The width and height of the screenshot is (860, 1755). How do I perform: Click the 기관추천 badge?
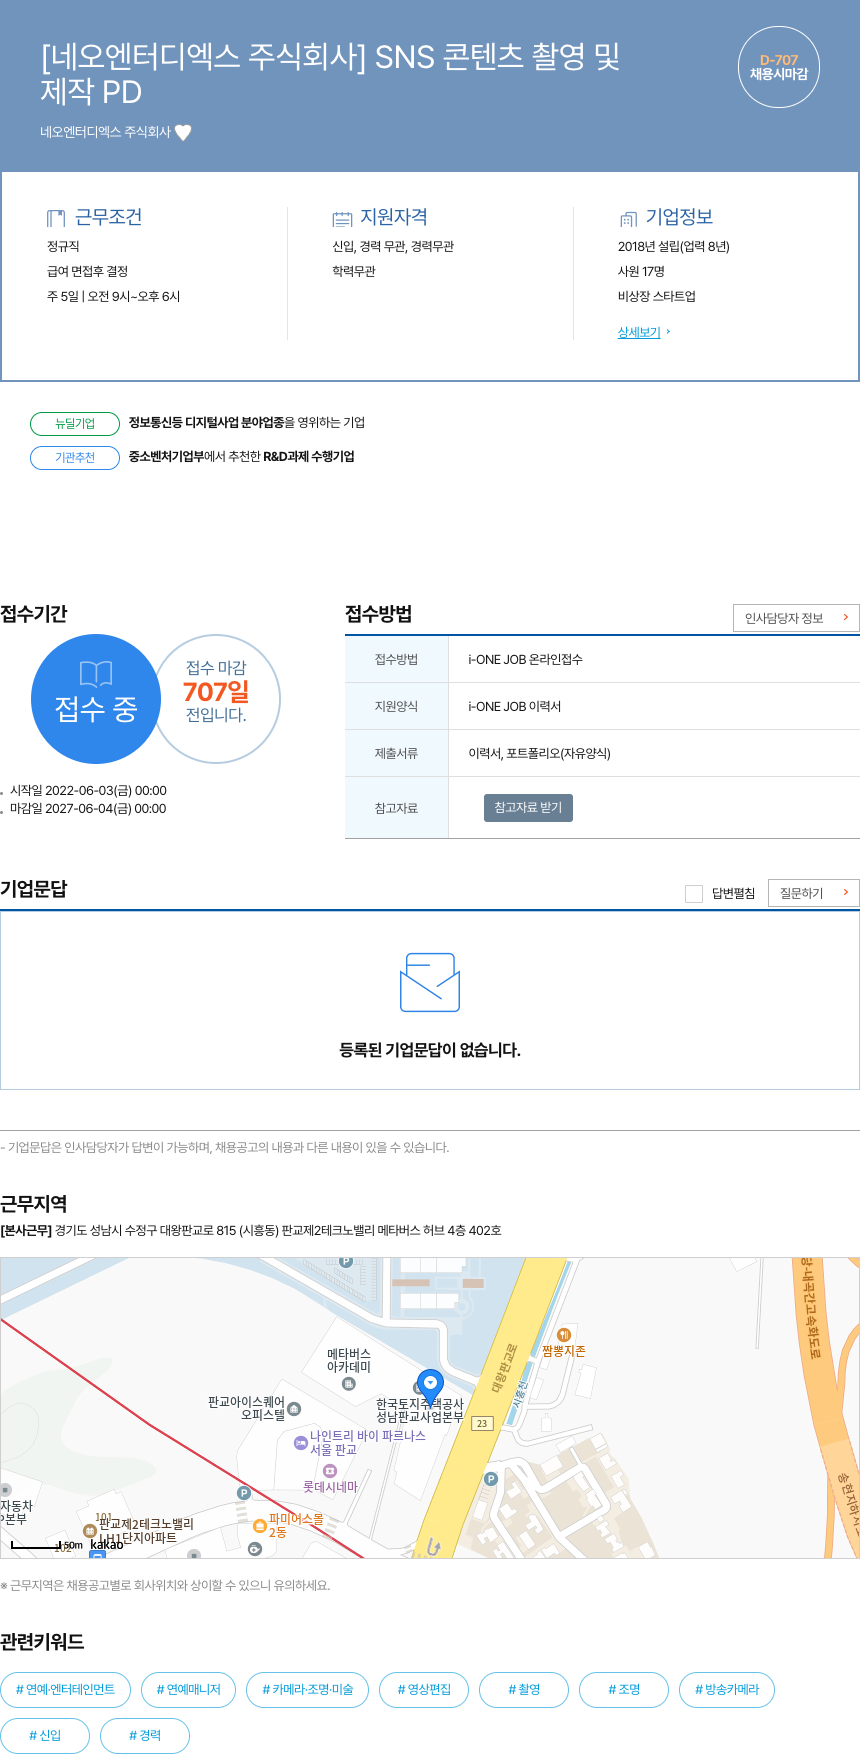pyautogui.click(x=75, y=457)
